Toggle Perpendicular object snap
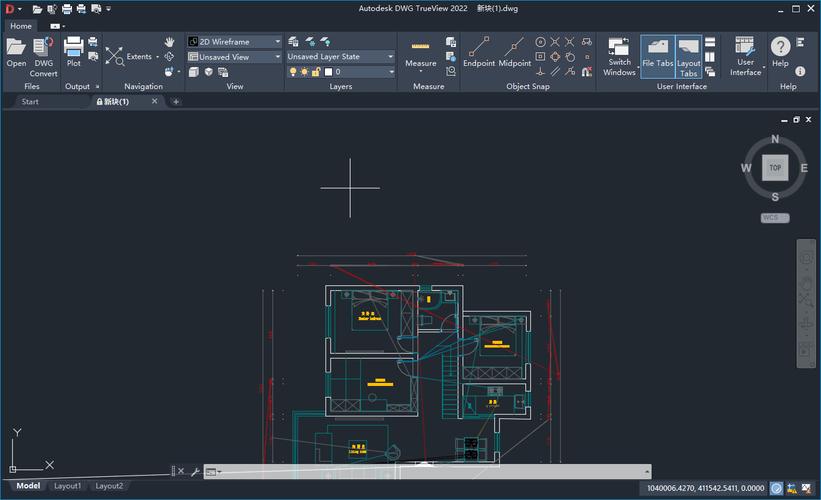Screen dimensions: 821x500 [x=540, y=72]
